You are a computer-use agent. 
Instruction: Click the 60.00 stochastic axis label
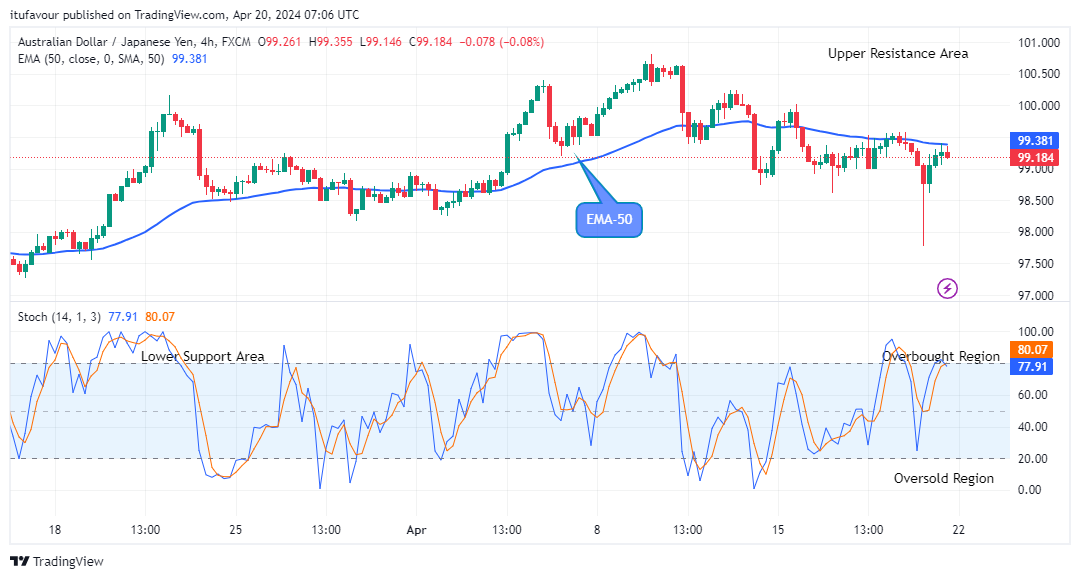coord(1032,394)
